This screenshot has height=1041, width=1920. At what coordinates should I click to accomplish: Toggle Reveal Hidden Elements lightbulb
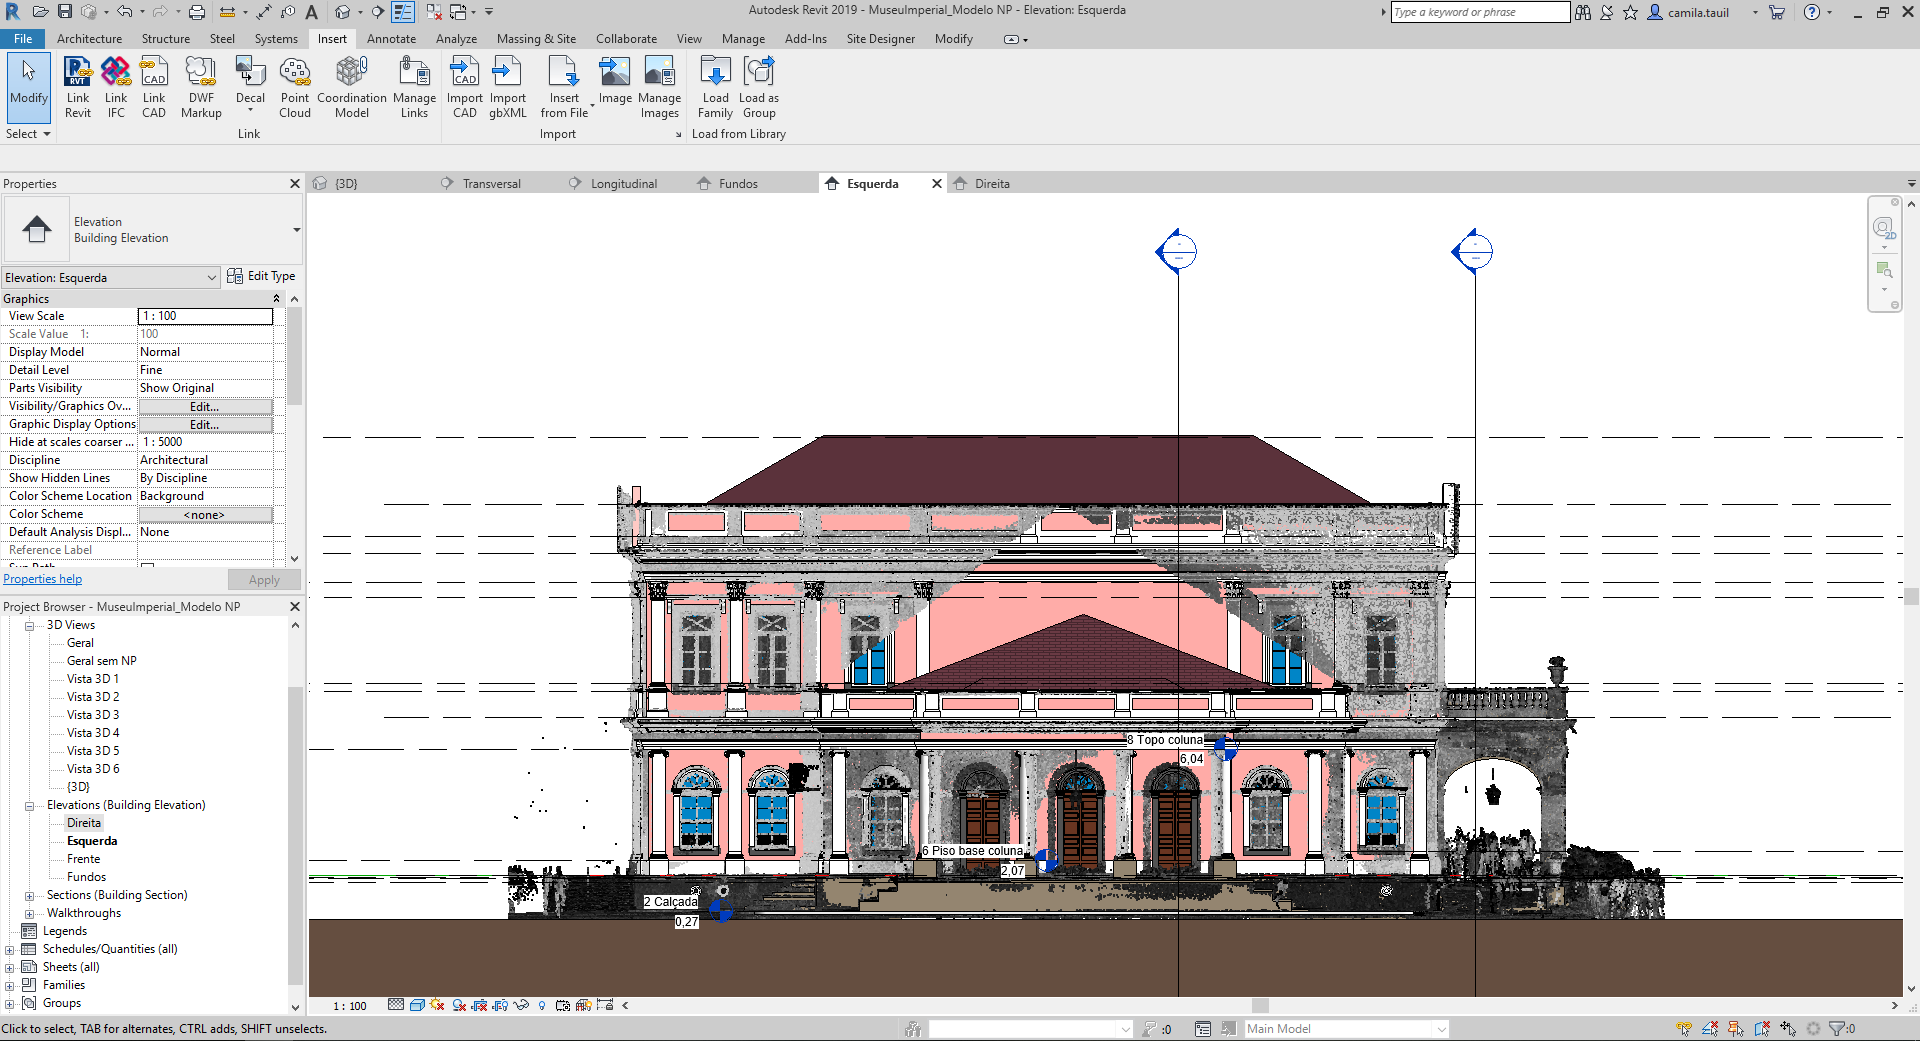coord(542,1006)
